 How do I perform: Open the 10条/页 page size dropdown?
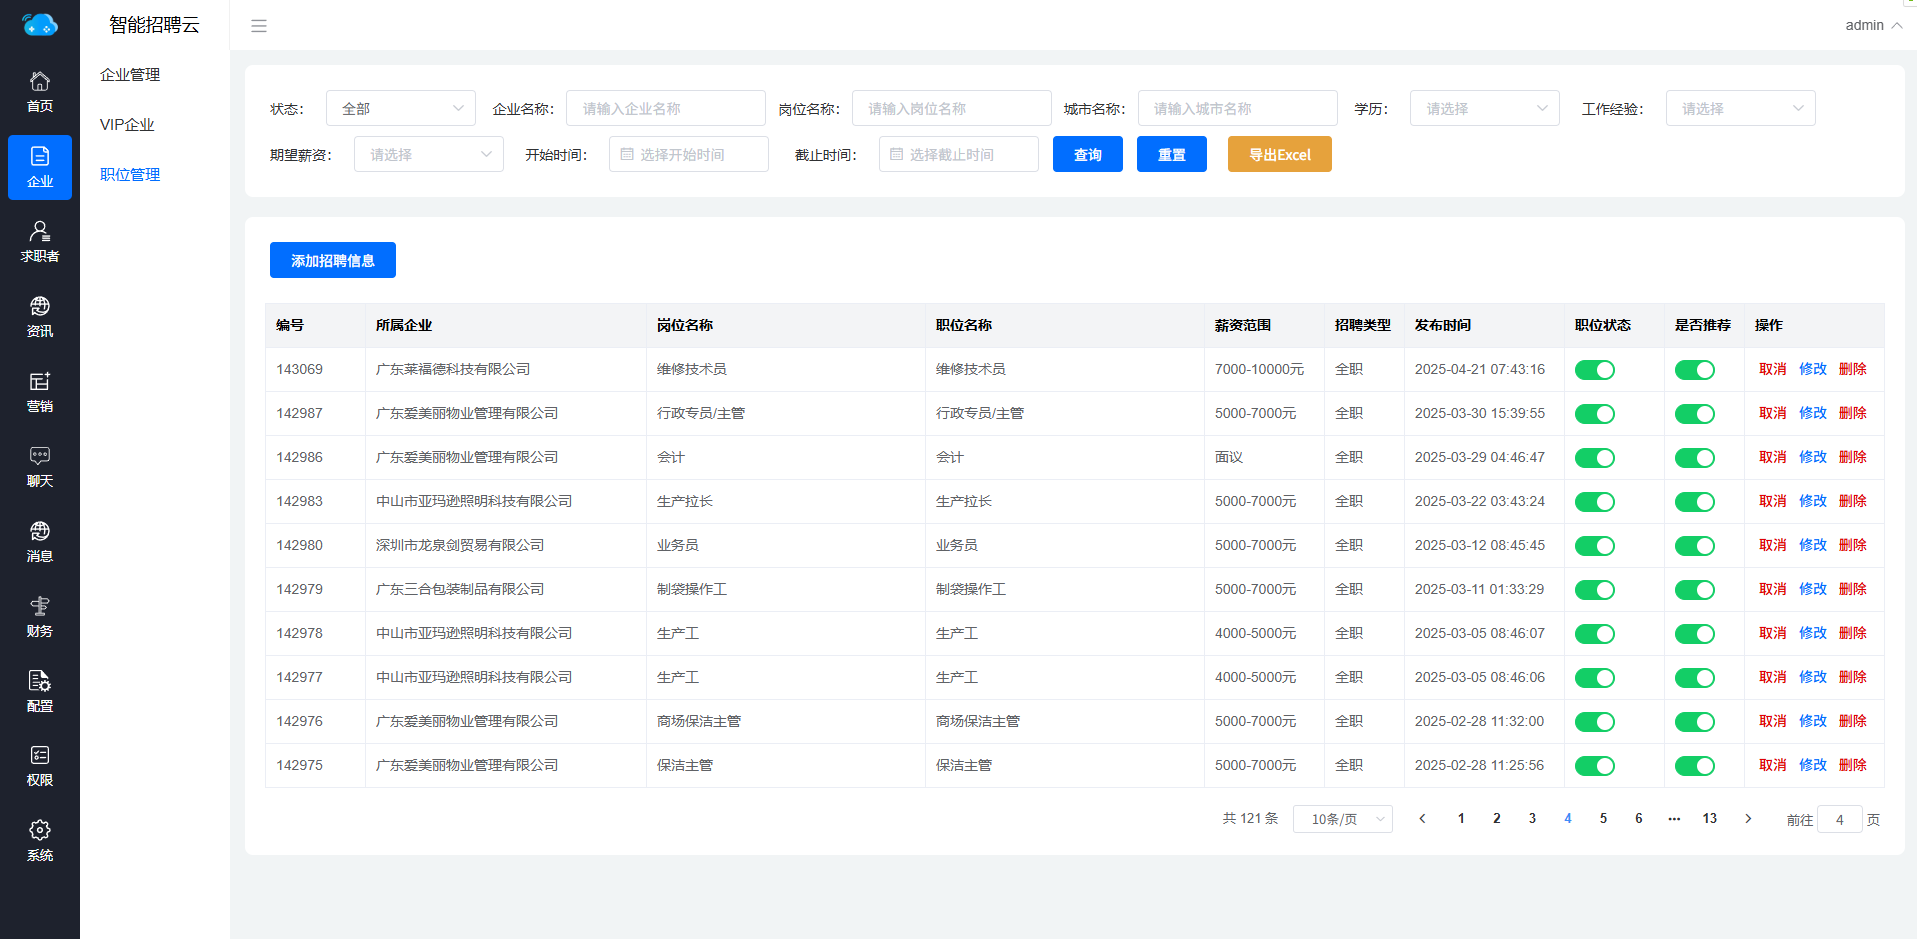(1343, 819)
